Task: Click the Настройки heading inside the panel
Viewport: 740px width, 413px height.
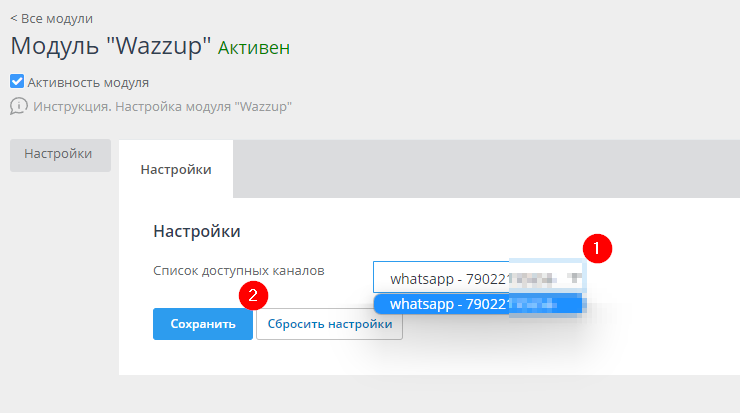Action: (196, 231)
